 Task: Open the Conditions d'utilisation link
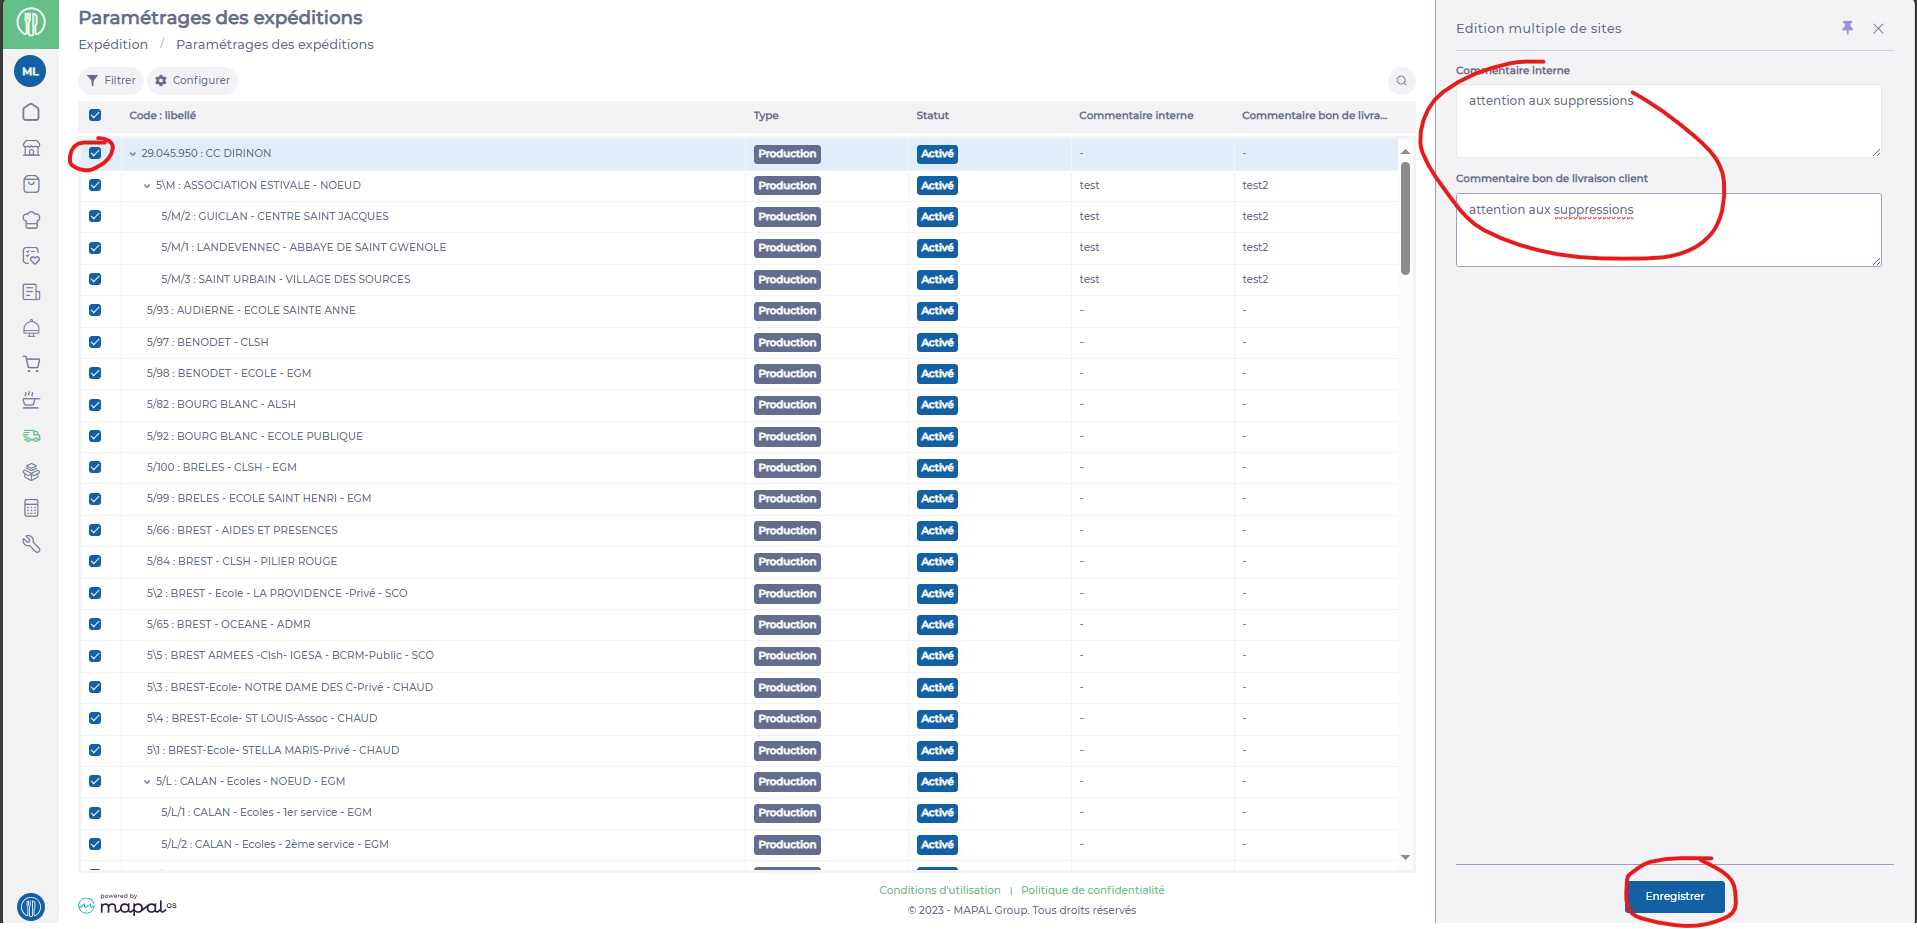pos(940,890)
